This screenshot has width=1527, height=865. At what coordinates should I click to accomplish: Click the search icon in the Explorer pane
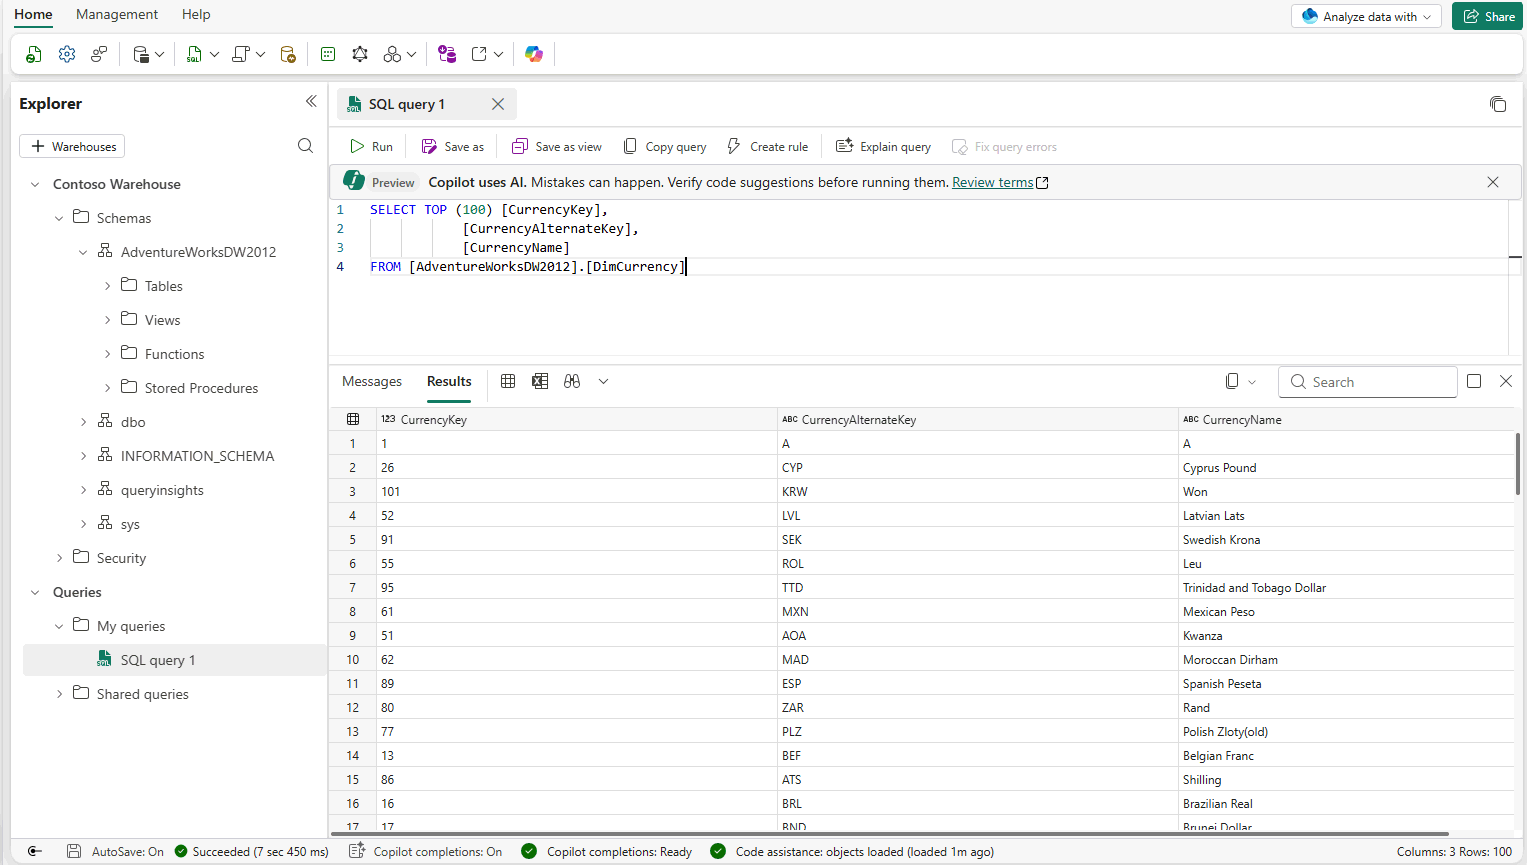coord(306,146)
